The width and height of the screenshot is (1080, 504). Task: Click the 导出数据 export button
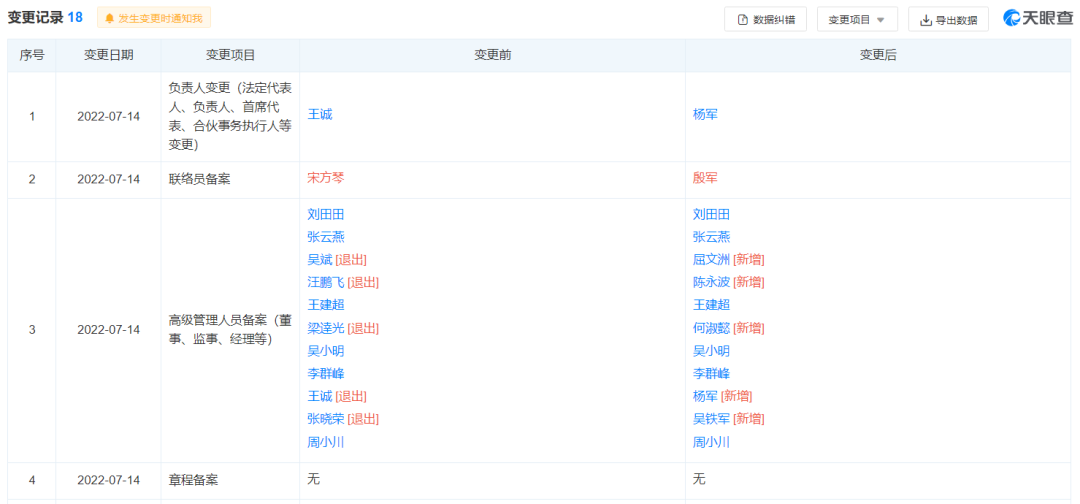pyautogui.click(x=948, y=19)
